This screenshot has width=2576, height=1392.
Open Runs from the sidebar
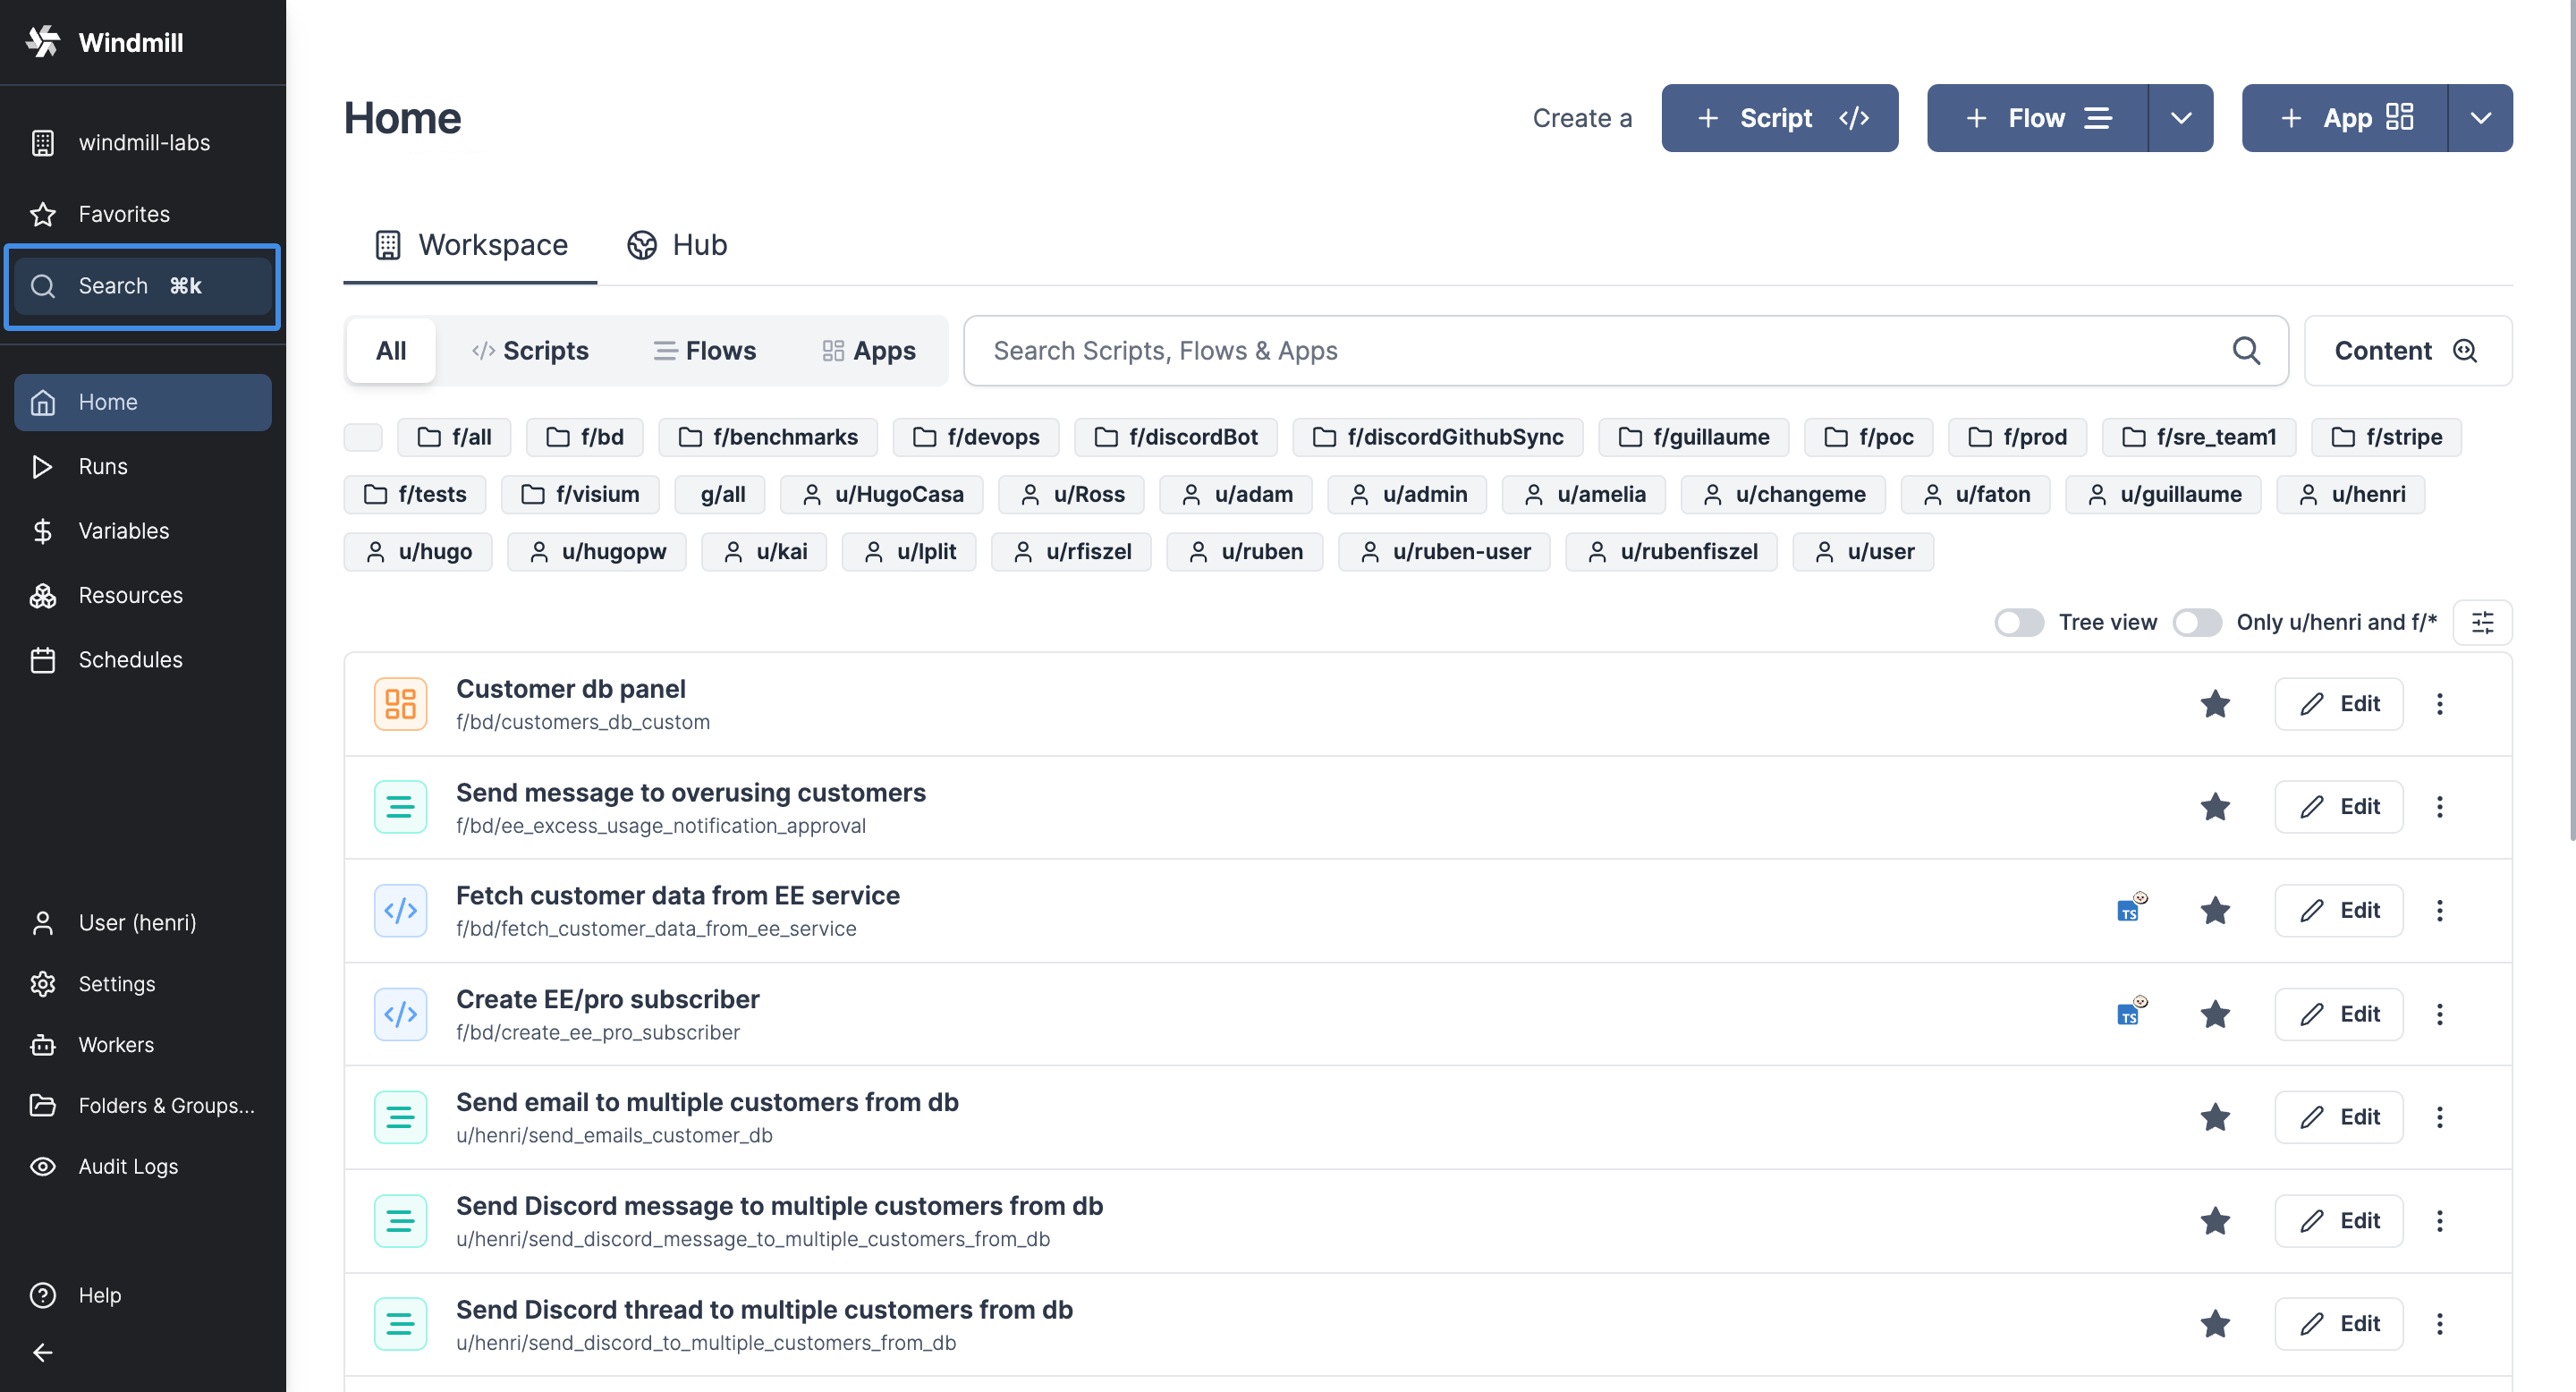[x=103, y=466]
